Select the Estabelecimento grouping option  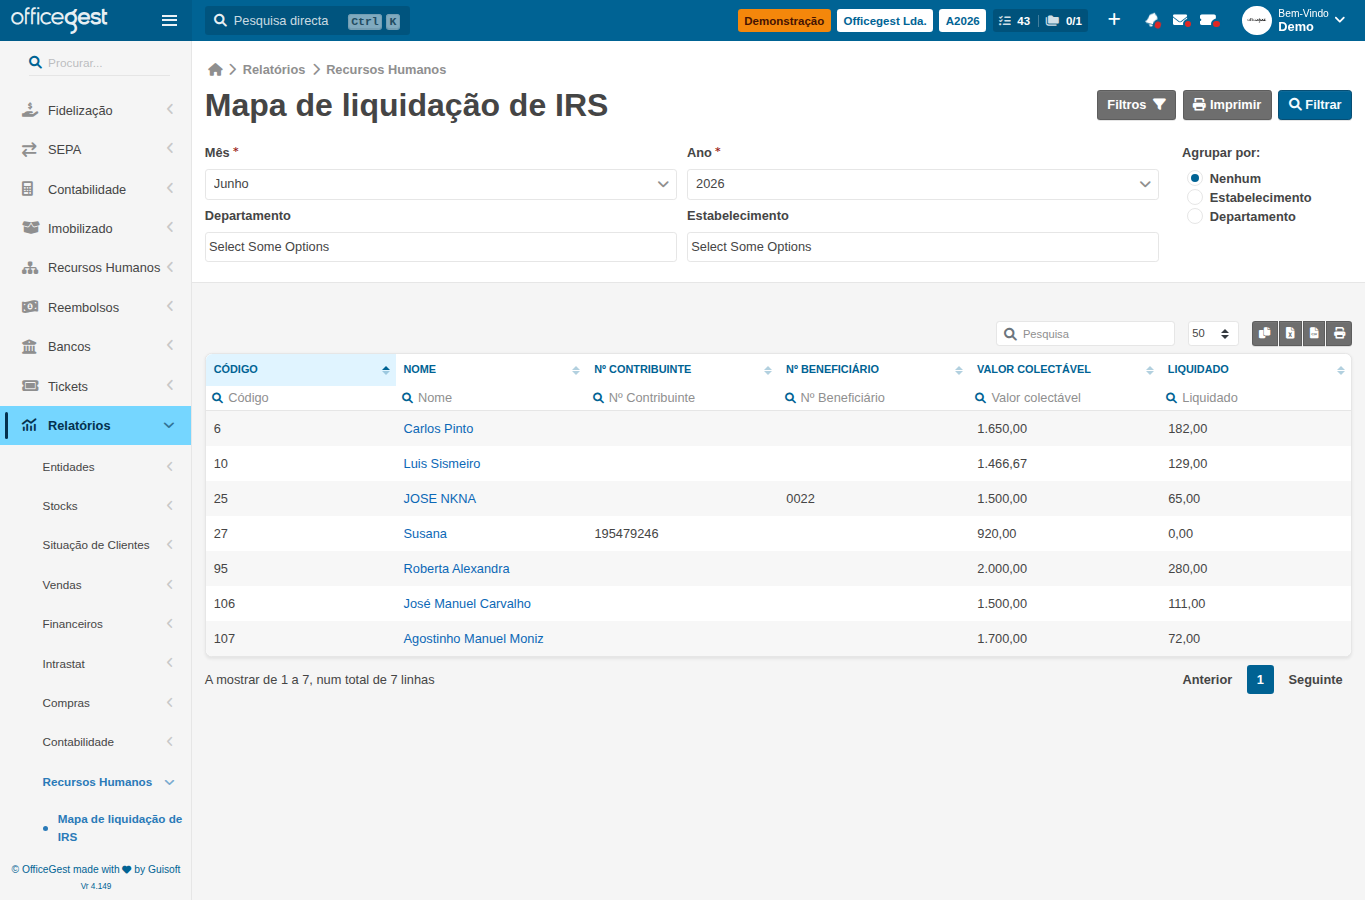[1194, 197]
